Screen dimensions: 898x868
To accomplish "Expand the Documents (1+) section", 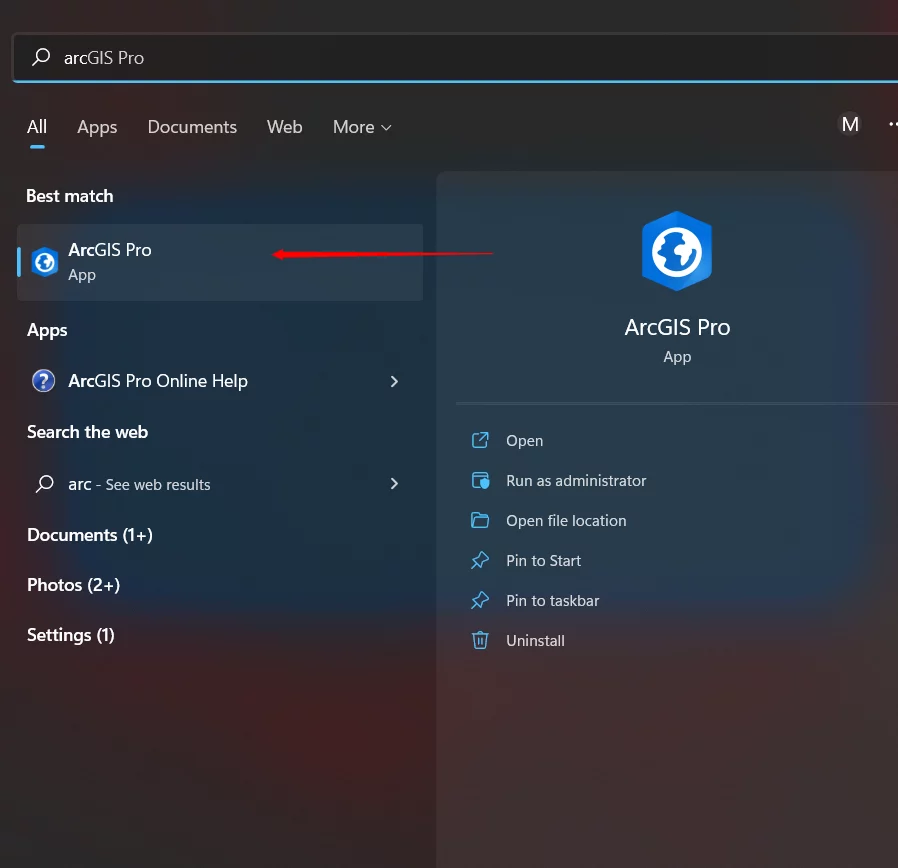I will pyautogui.click(x=90, y=535).
